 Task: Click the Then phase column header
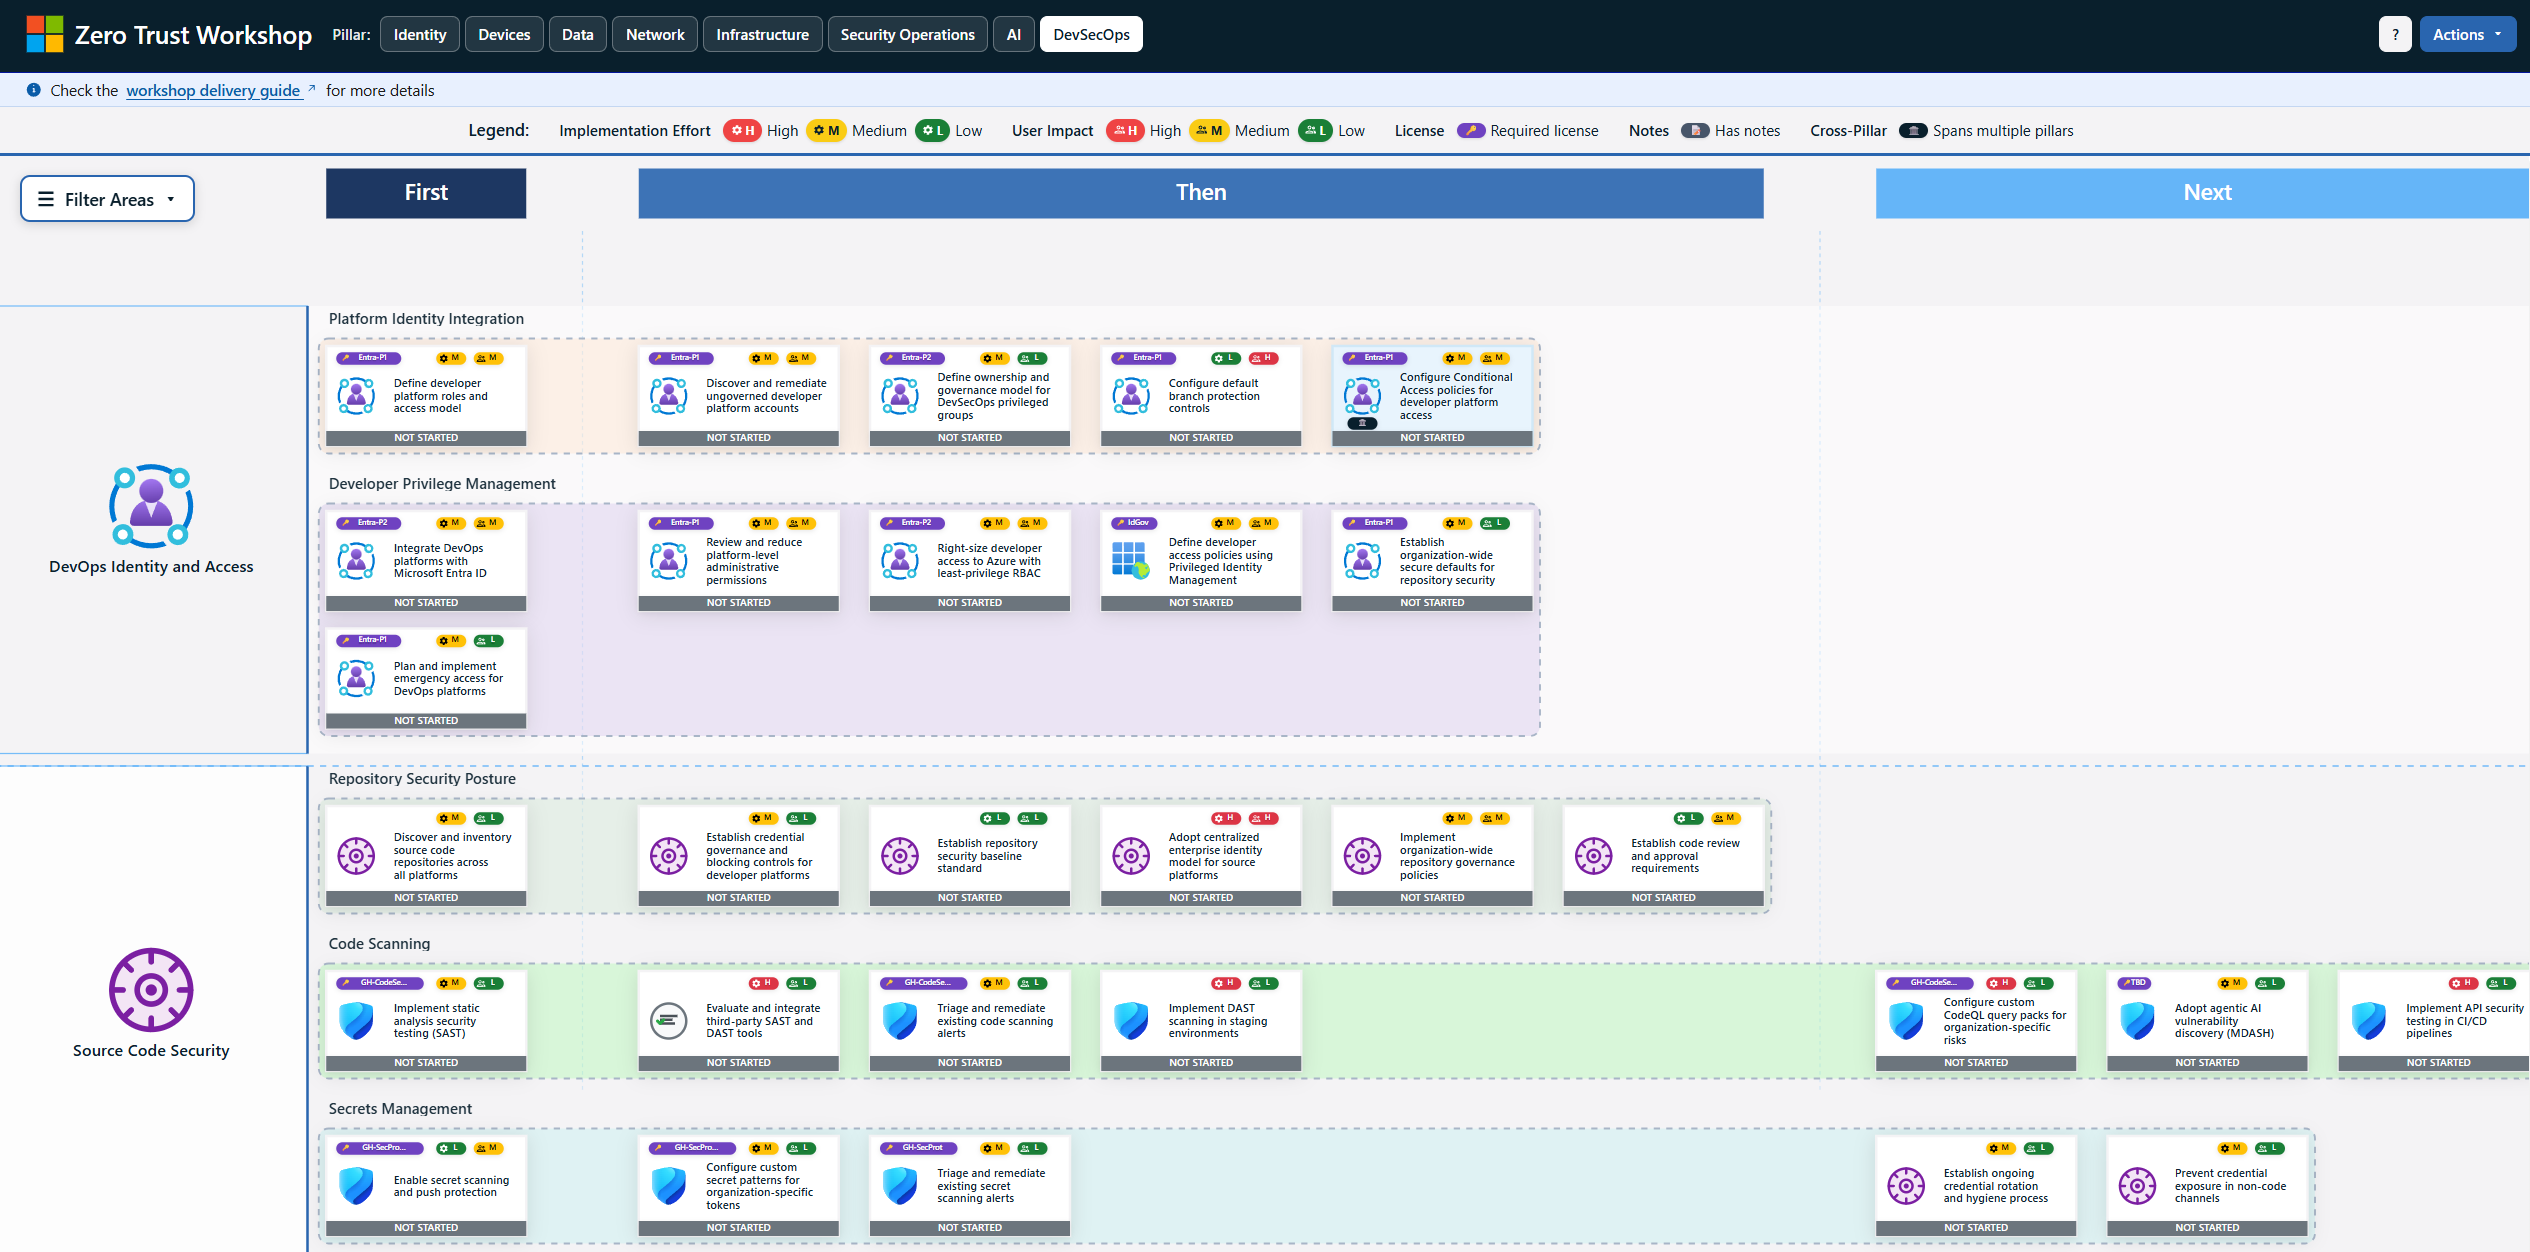[x=1201, y=193]
